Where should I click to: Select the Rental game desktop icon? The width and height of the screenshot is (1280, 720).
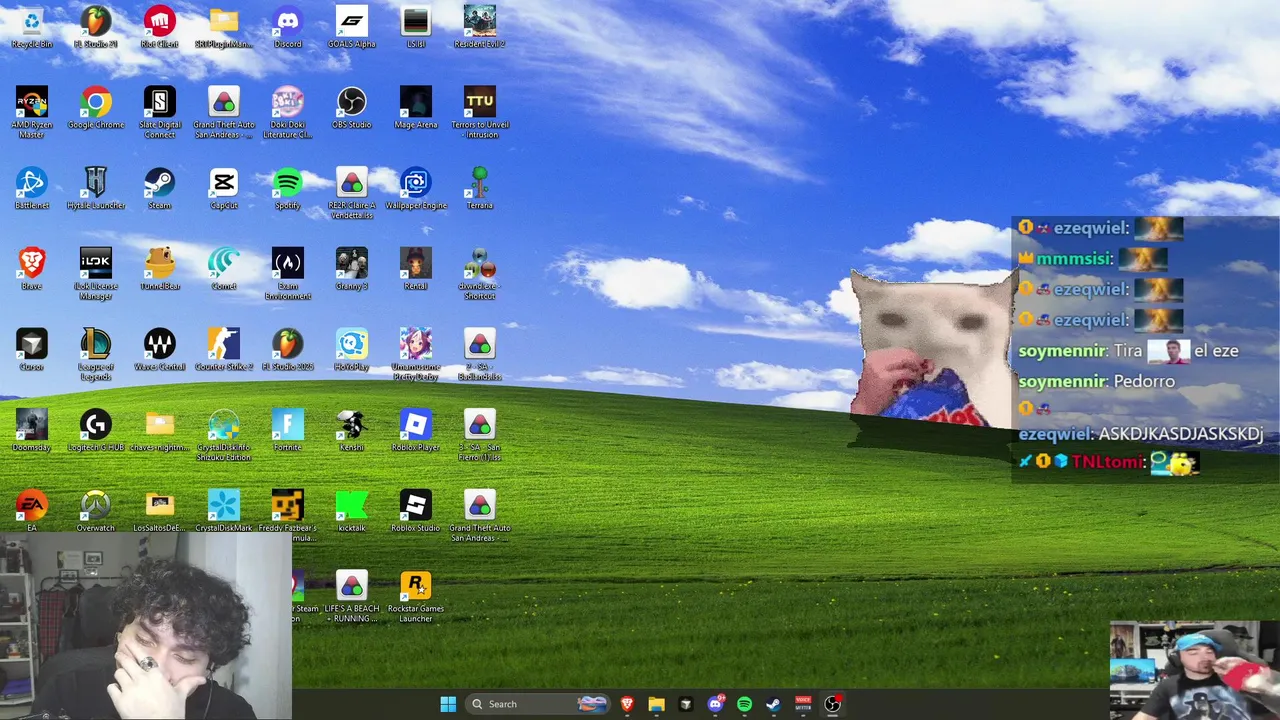415,269
